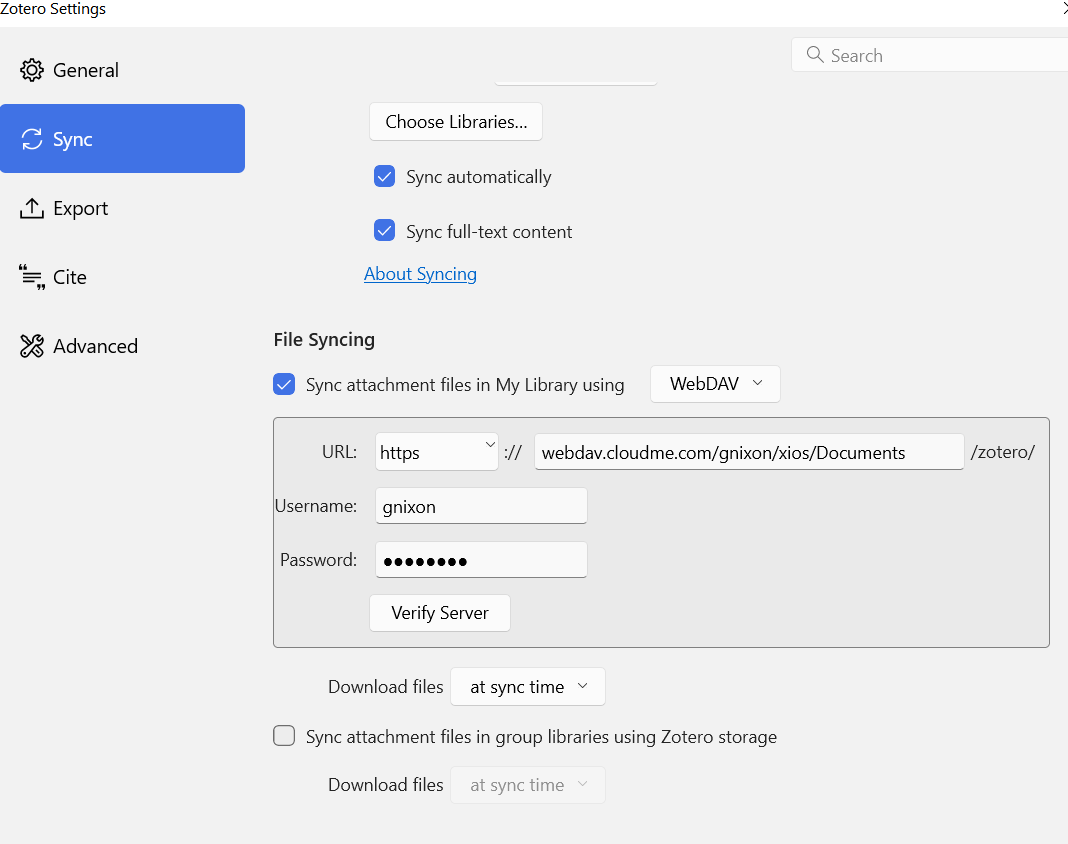Screen dimensions: 1068x844
Task: Open the WebDAV storage method dropdown
Action: [715, 384]
